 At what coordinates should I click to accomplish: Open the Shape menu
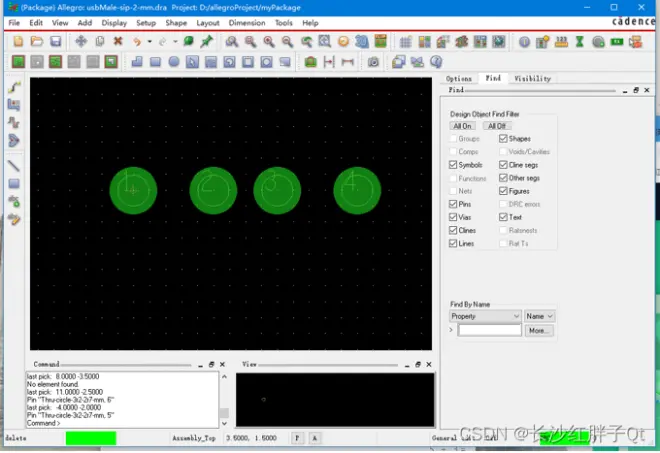coord(176,23)
